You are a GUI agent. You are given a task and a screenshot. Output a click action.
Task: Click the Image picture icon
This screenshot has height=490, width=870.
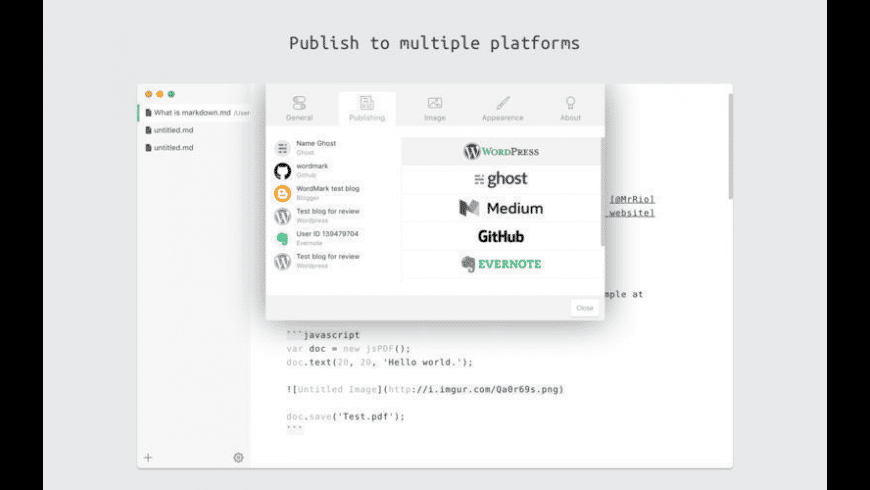435,103
